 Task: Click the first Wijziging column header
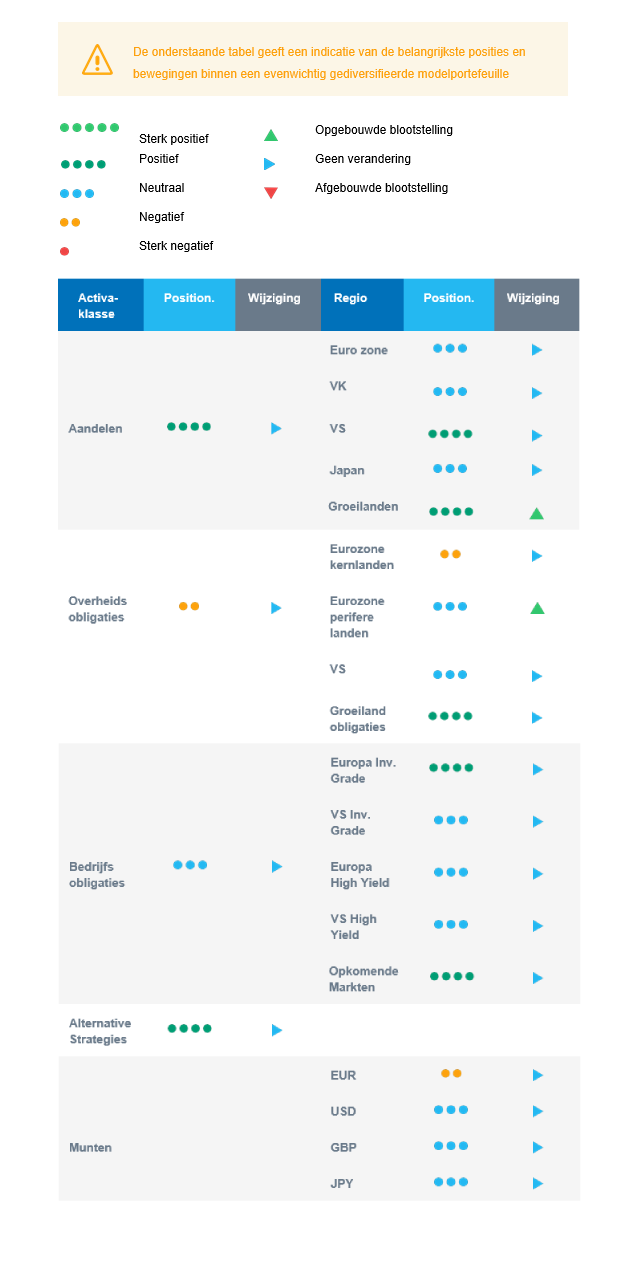coord(273,298)
